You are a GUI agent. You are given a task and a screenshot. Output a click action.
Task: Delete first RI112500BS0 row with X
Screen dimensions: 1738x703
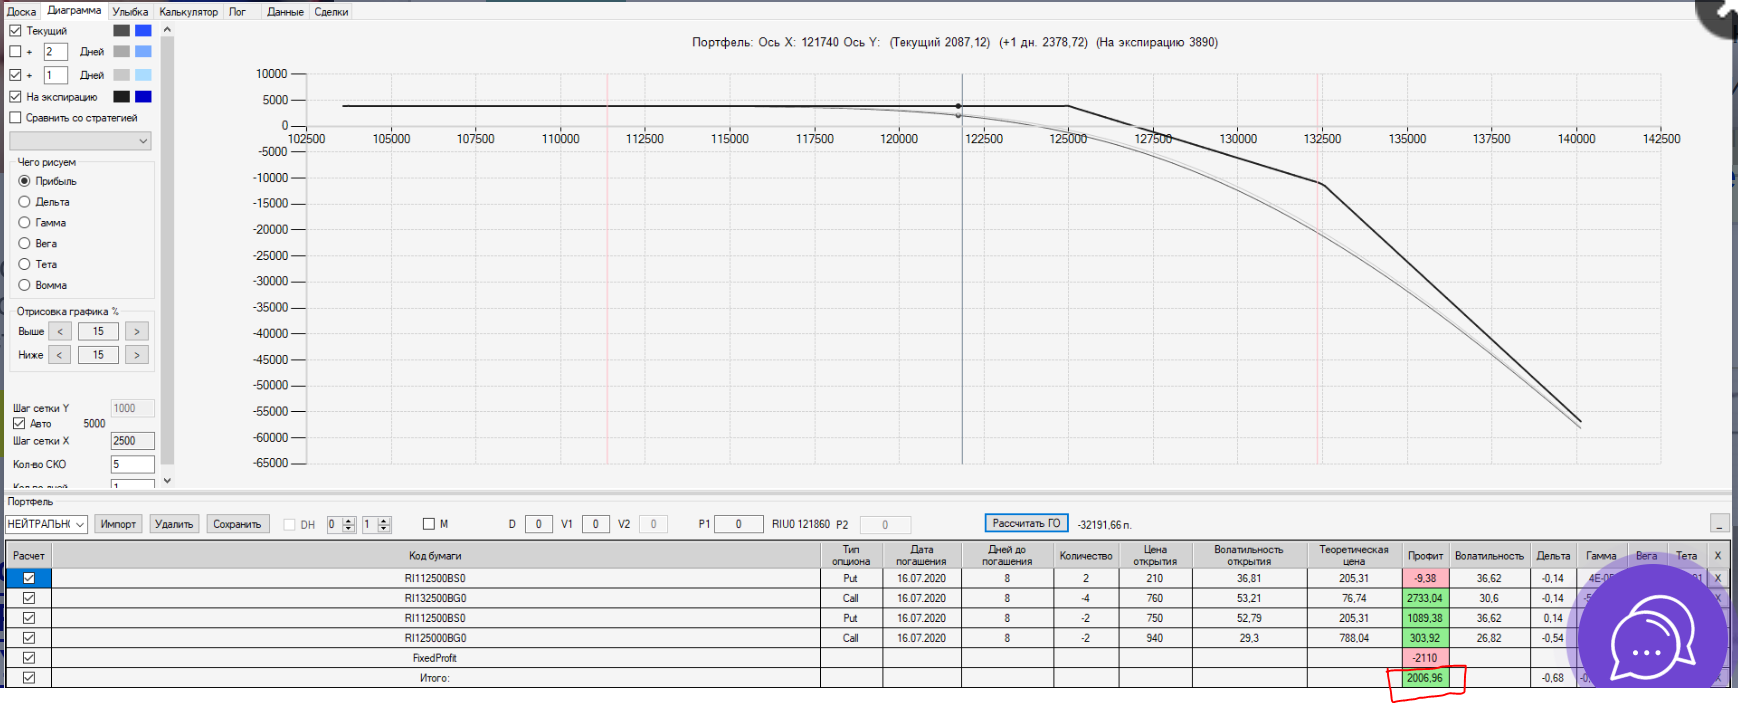coord(1718,578)
